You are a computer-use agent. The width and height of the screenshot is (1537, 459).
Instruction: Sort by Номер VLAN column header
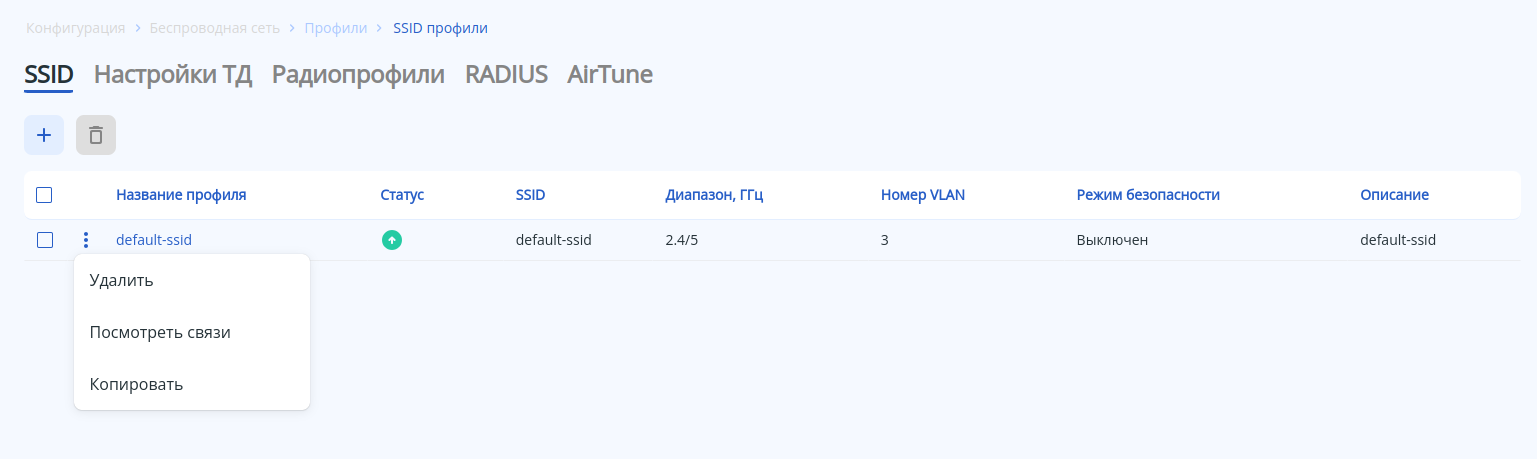pos(922,195)
